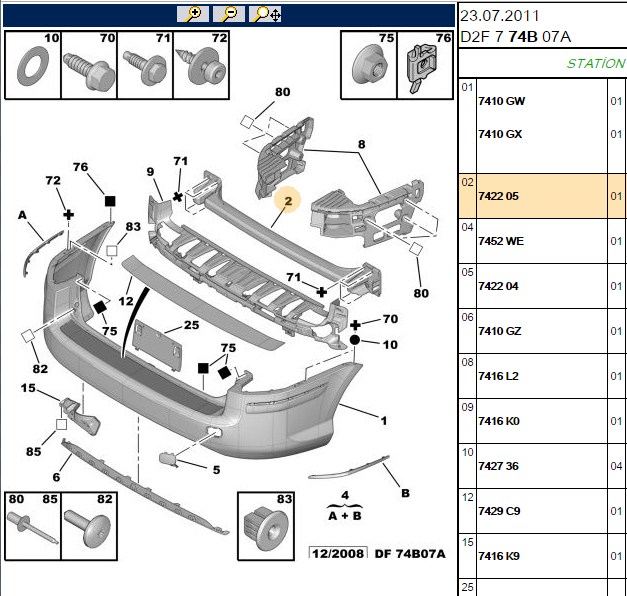Click part label 8 for side brackets

pos(361,144)
